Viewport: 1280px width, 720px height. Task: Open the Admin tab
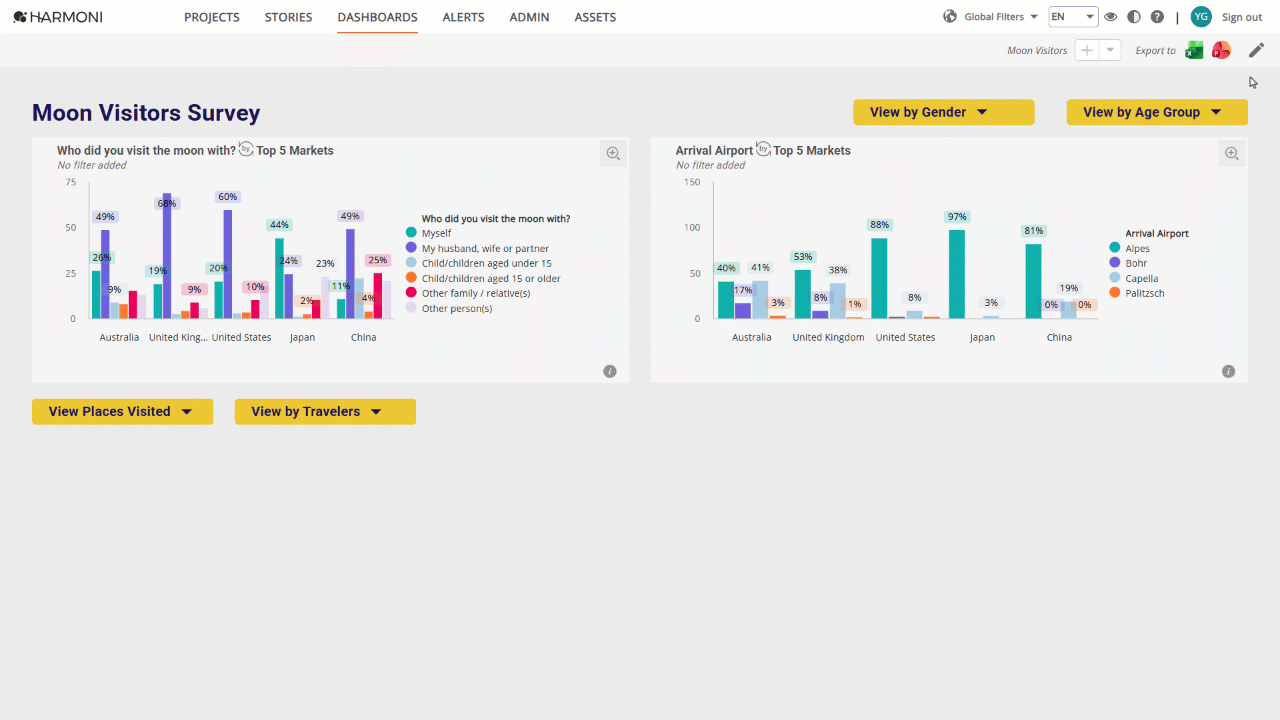coord(530,17)
